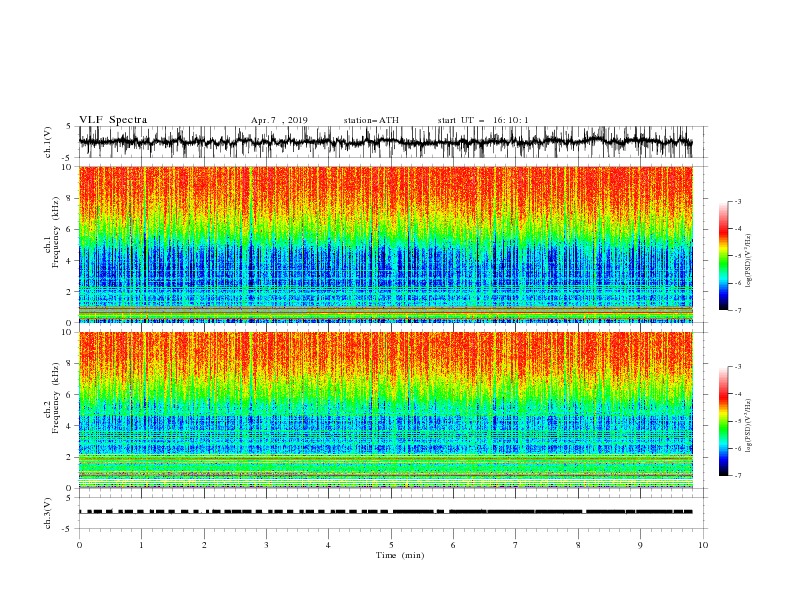
Task: Click the "-7" label on lower color bar
Action: click(x=737, y=476)
